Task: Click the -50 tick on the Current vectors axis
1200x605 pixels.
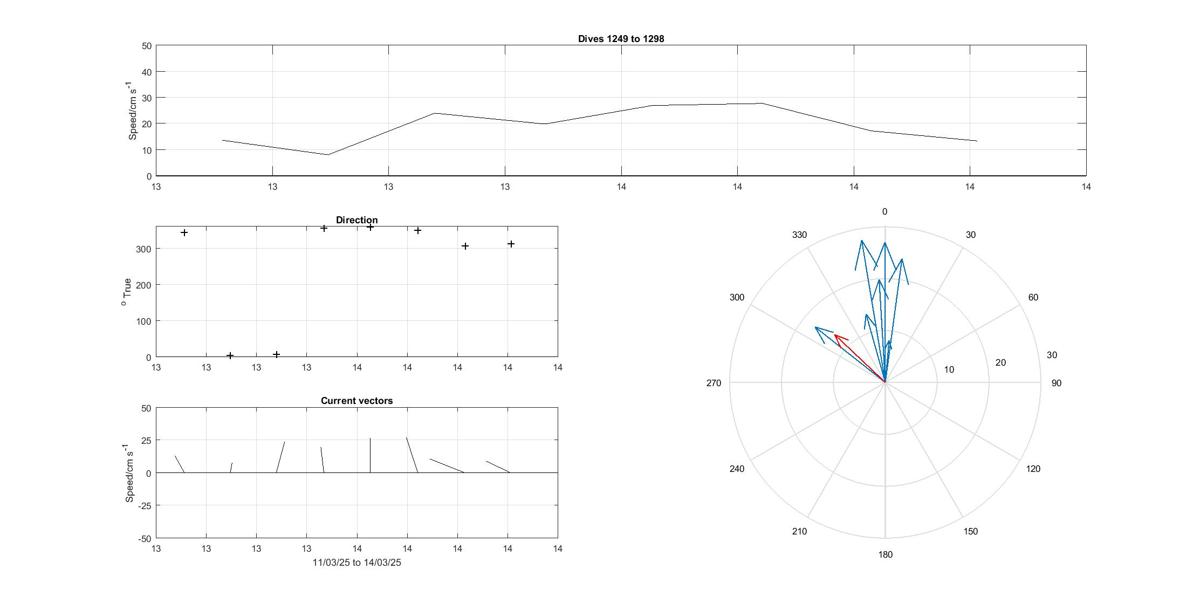Action: click(x=144, y=539)
